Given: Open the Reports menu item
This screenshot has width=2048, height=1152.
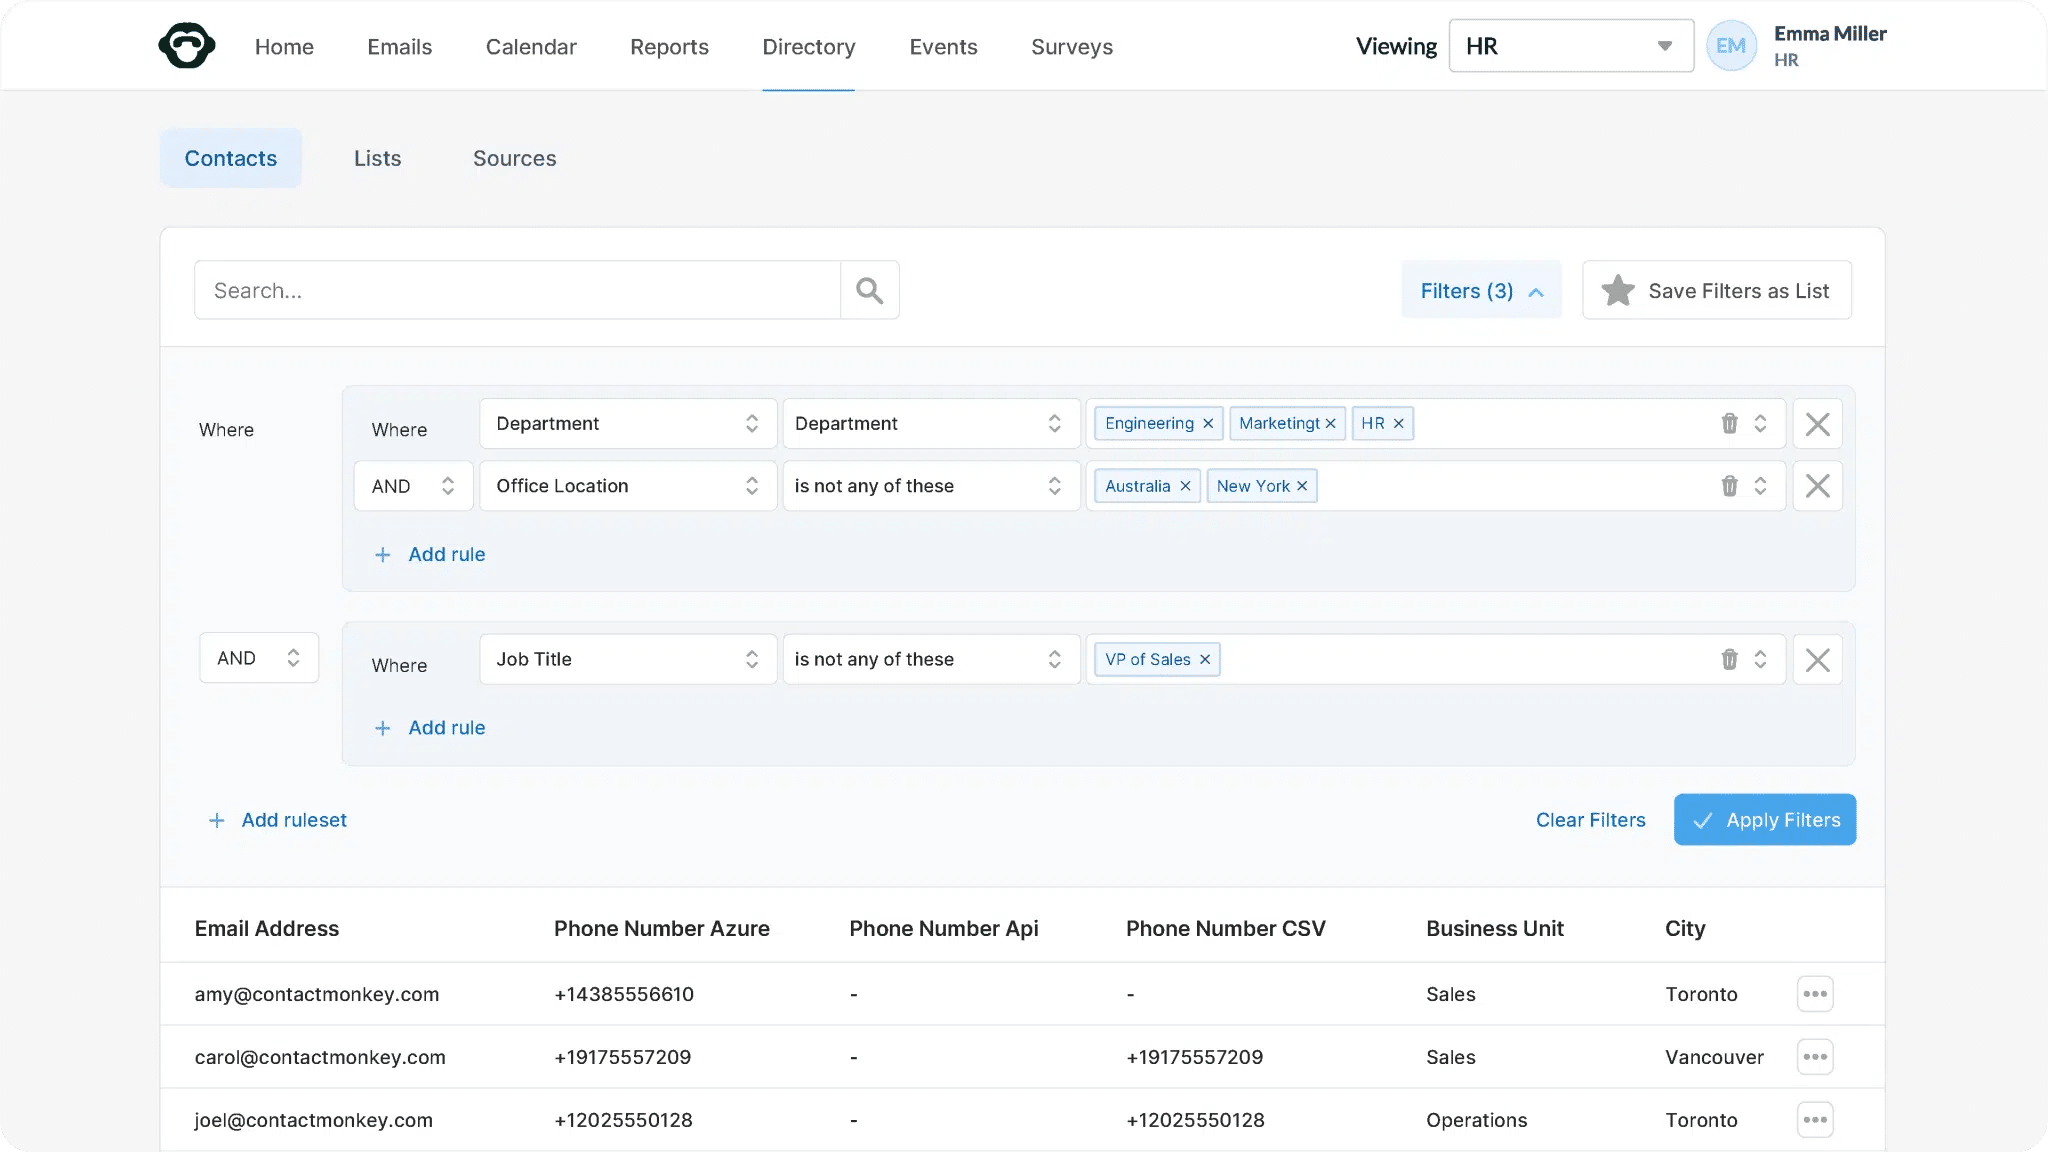Looking at the screenshot, I should point(669,47).
